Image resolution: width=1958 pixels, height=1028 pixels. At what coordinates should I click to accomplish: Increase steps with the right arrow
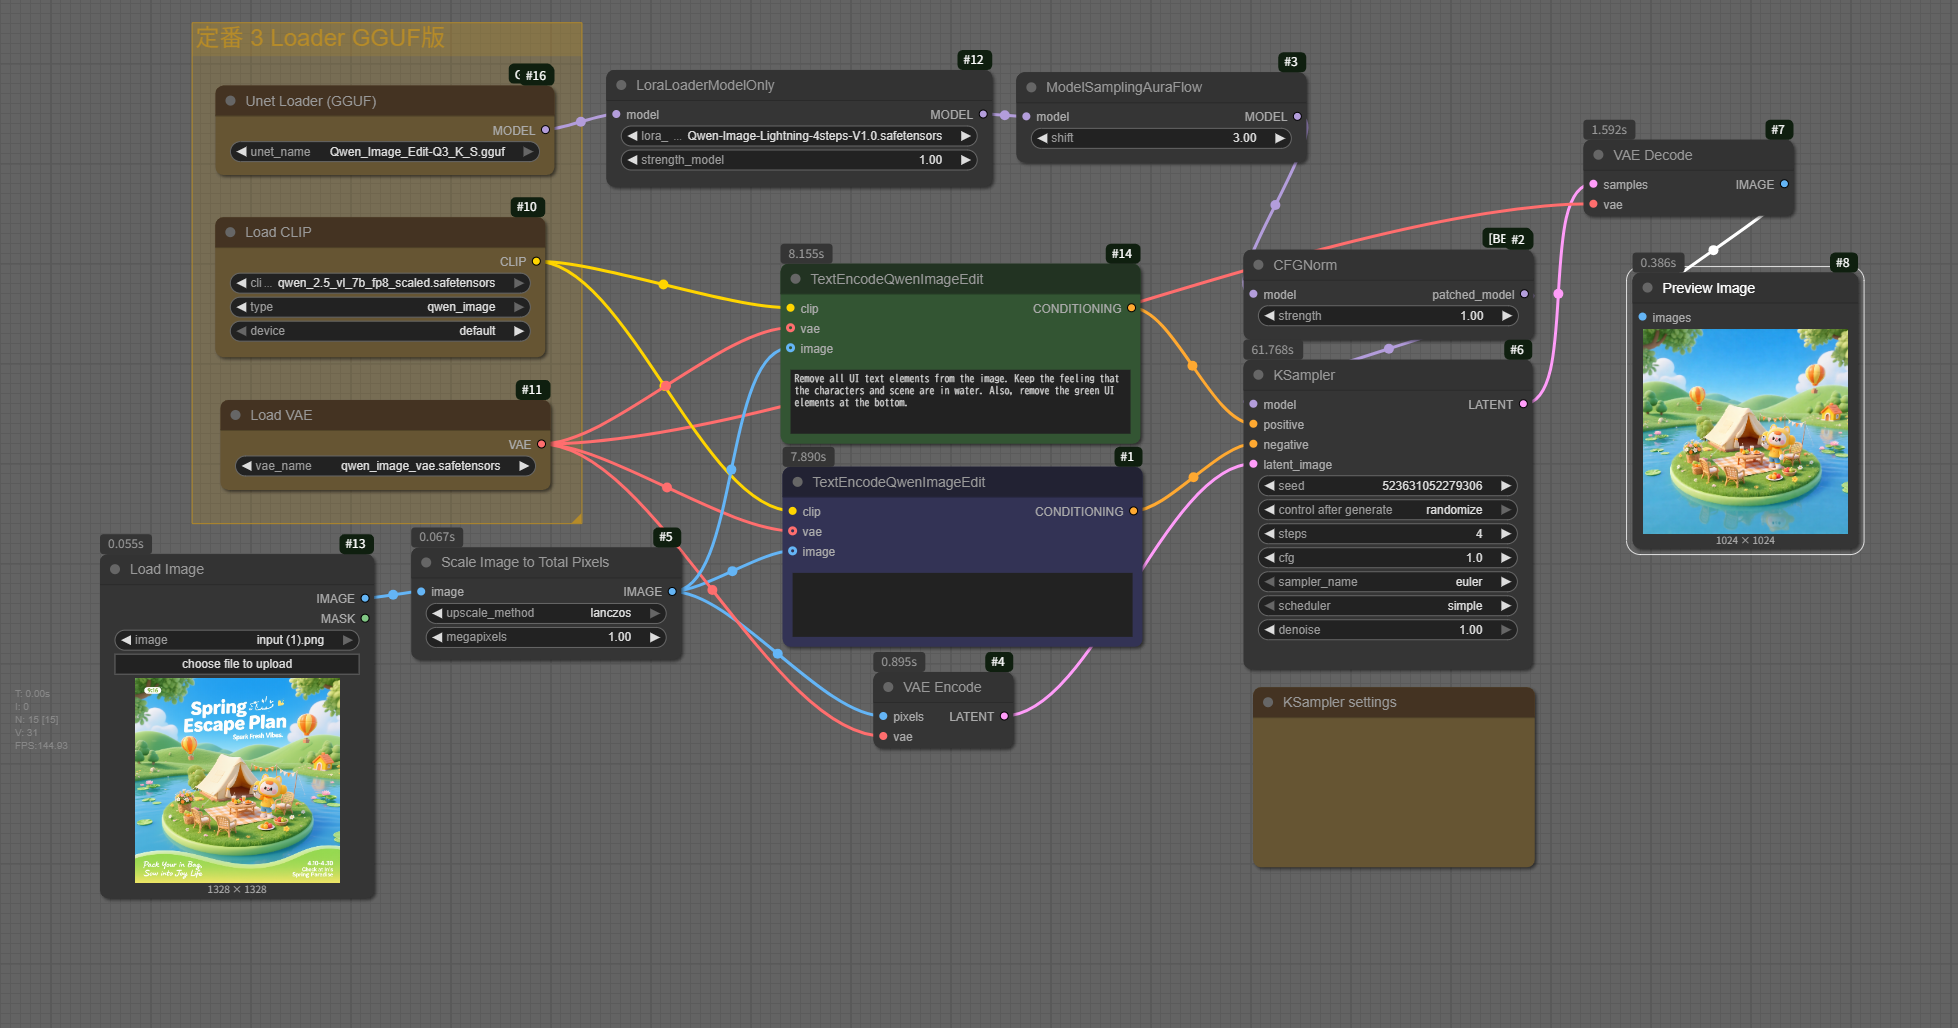tap(1506, 534)
